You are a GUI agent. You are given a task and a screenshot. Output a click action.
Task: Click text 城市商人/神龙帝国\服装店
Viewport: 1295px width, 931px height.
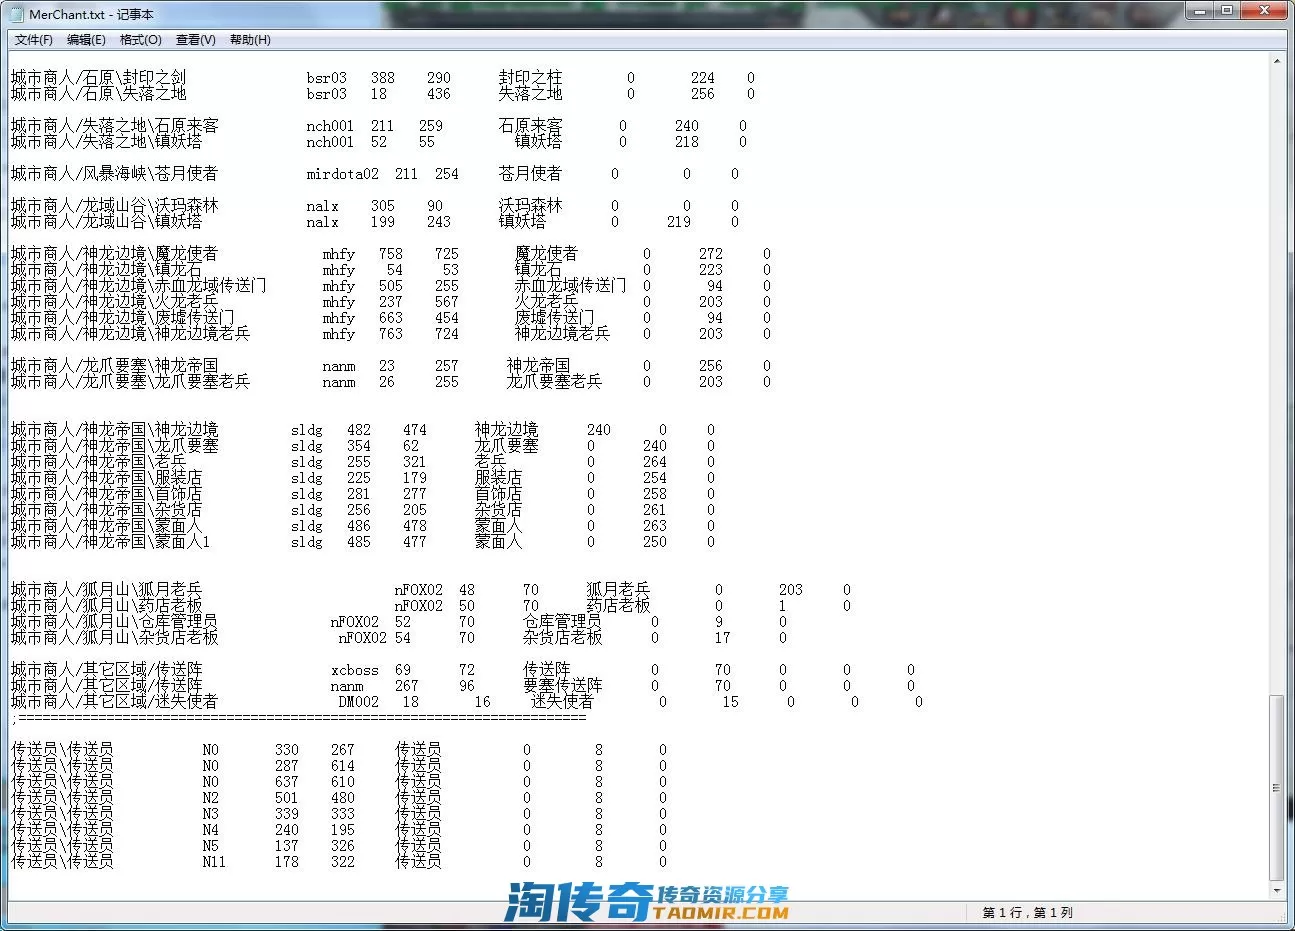click(106, 478)
